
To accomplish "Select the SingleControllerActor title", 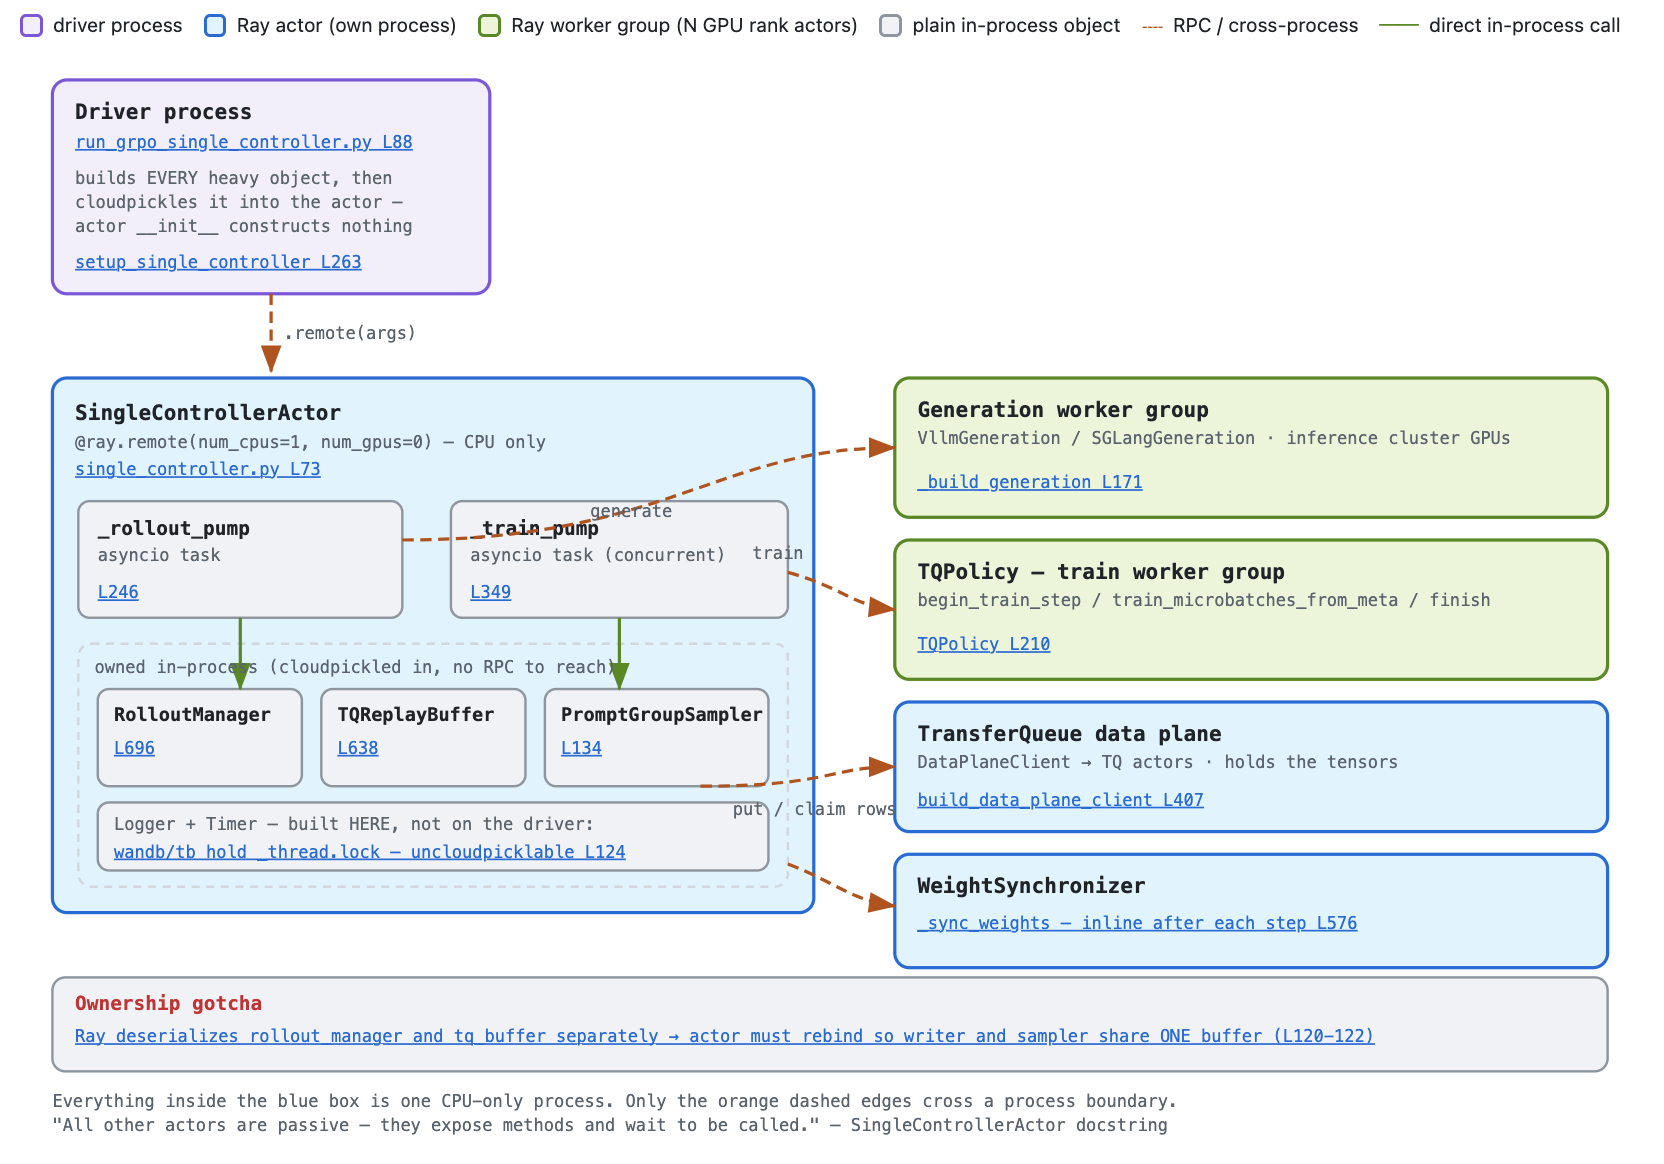I will click(208, 413).
